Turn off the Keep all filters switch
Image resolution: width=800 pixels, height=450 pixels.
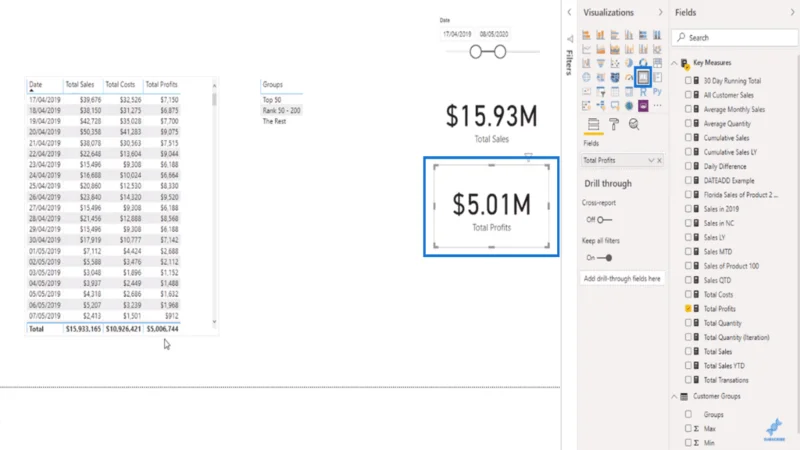(x=605, y=258)
